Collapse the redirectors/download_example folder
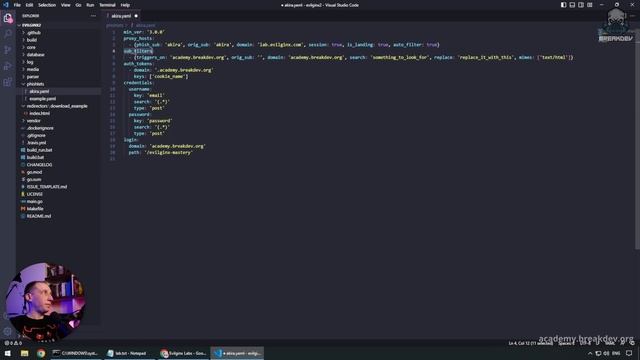This screenshot has height=360, width=640. point(58,106)
